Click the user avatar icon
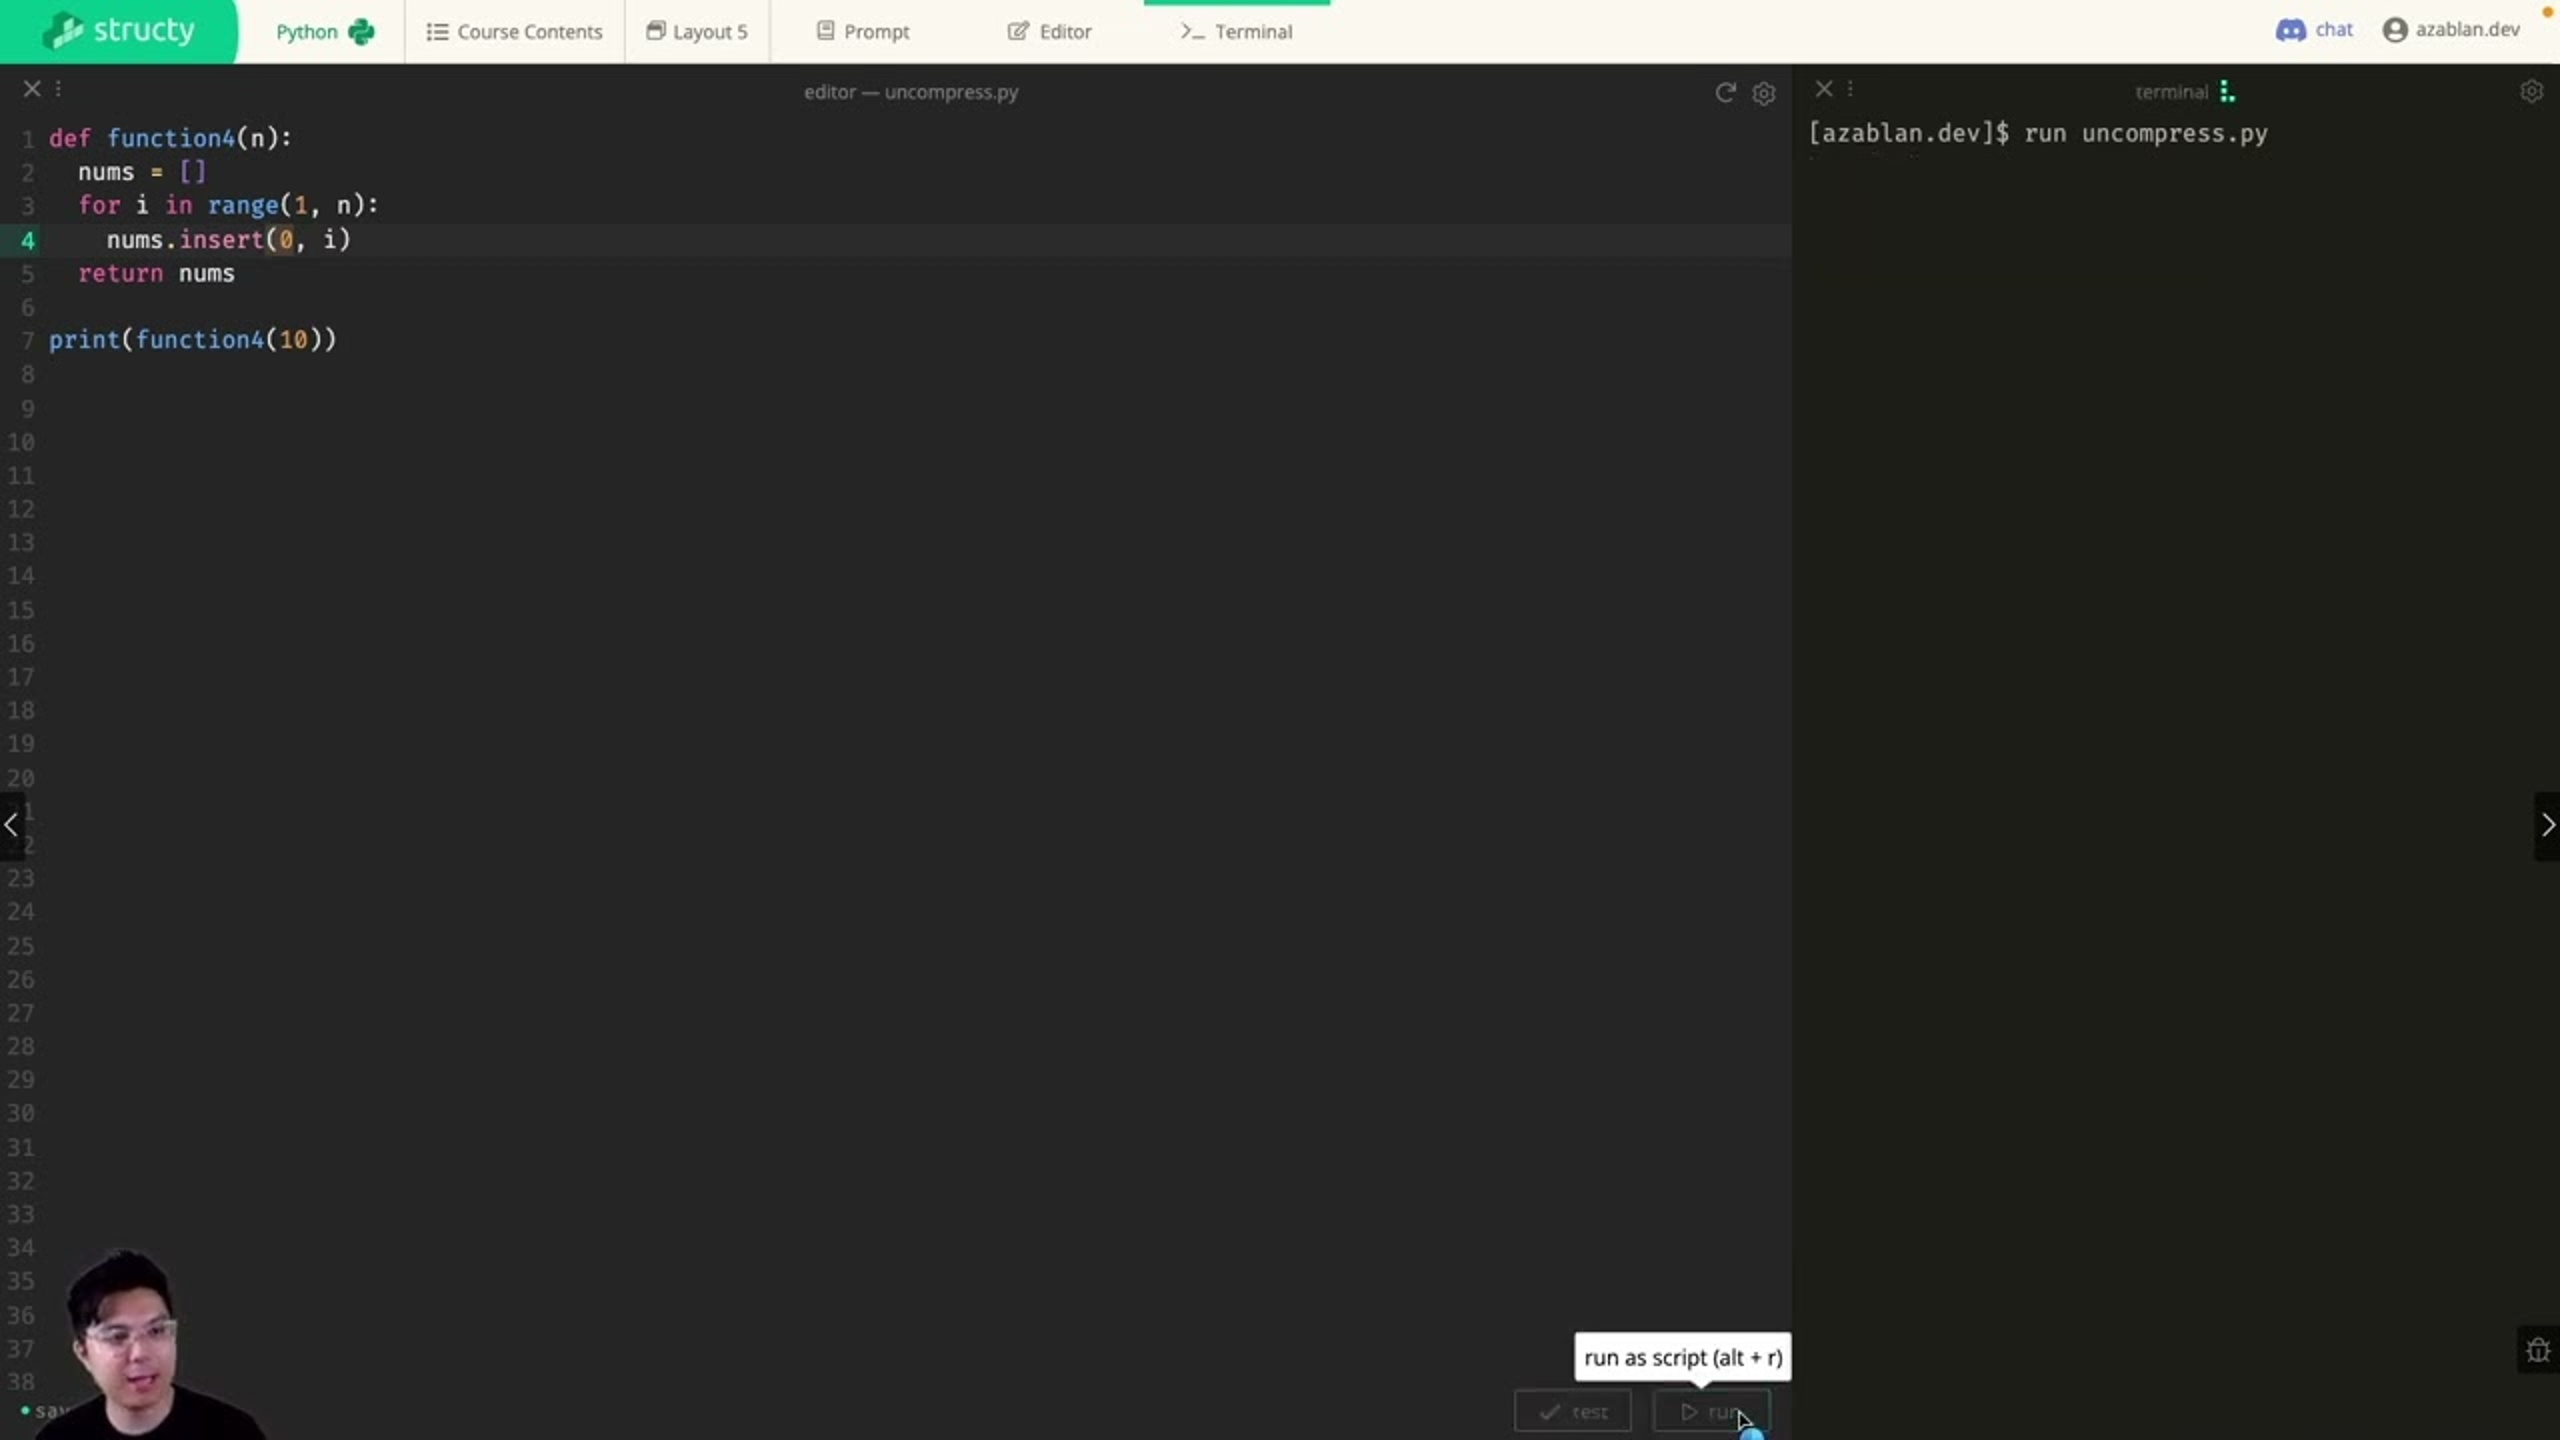Viewport: 2560px width, 1440px height. click(2395, 30)
